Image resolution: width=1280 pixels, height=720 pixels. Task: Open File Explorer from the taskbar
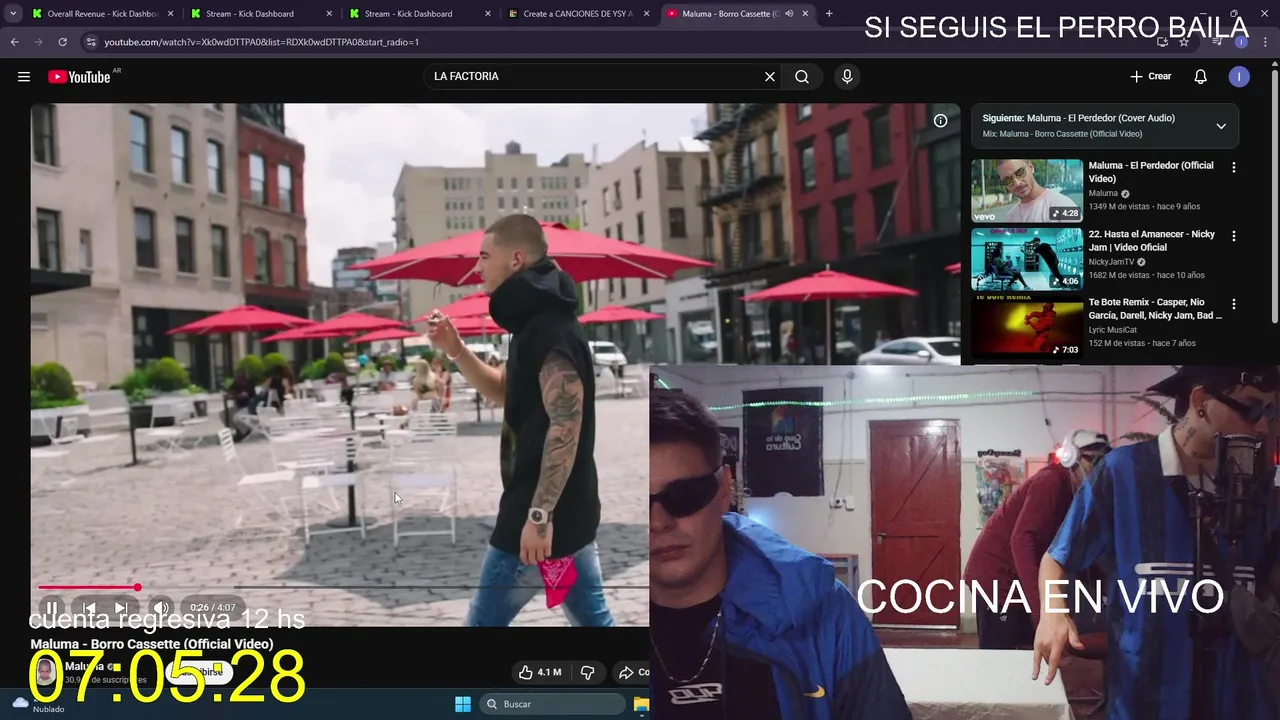point(641,704)
